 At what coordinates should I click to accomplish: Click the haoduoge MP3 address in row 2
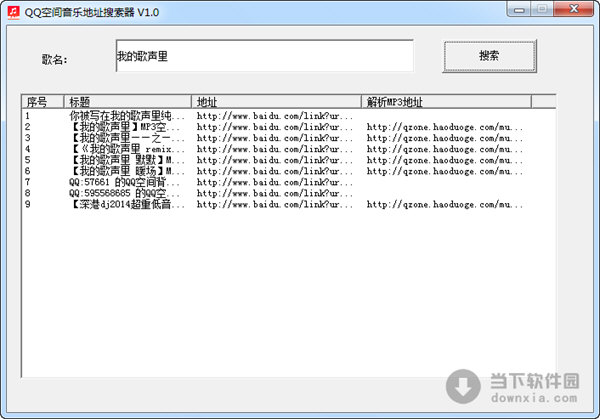(445, 127)
